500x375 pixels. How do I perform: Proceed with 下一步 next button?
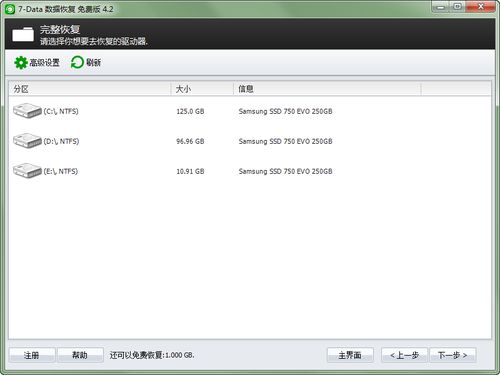coord(453,355)
